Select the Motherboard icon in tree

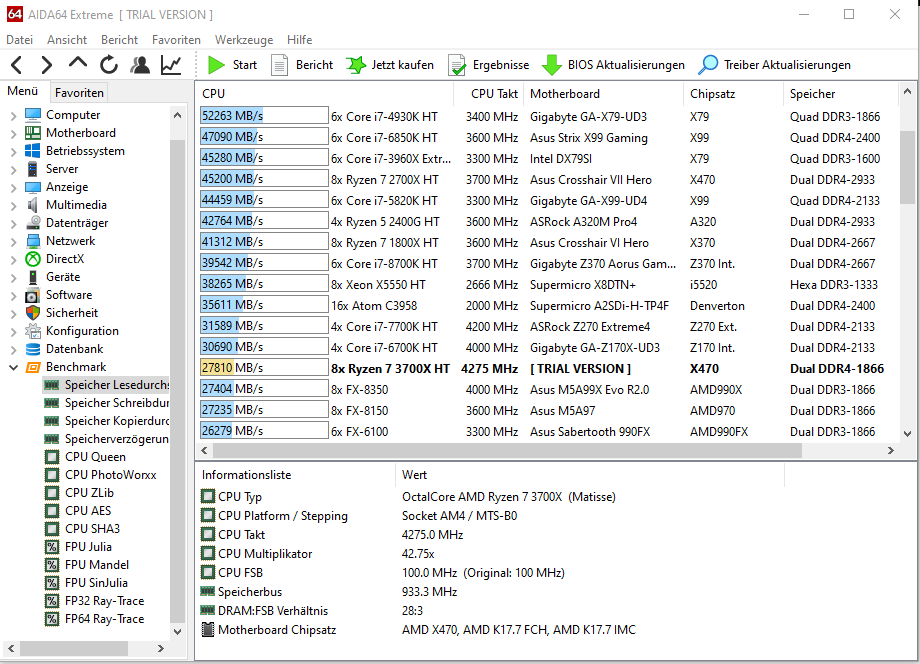(33, 133)
